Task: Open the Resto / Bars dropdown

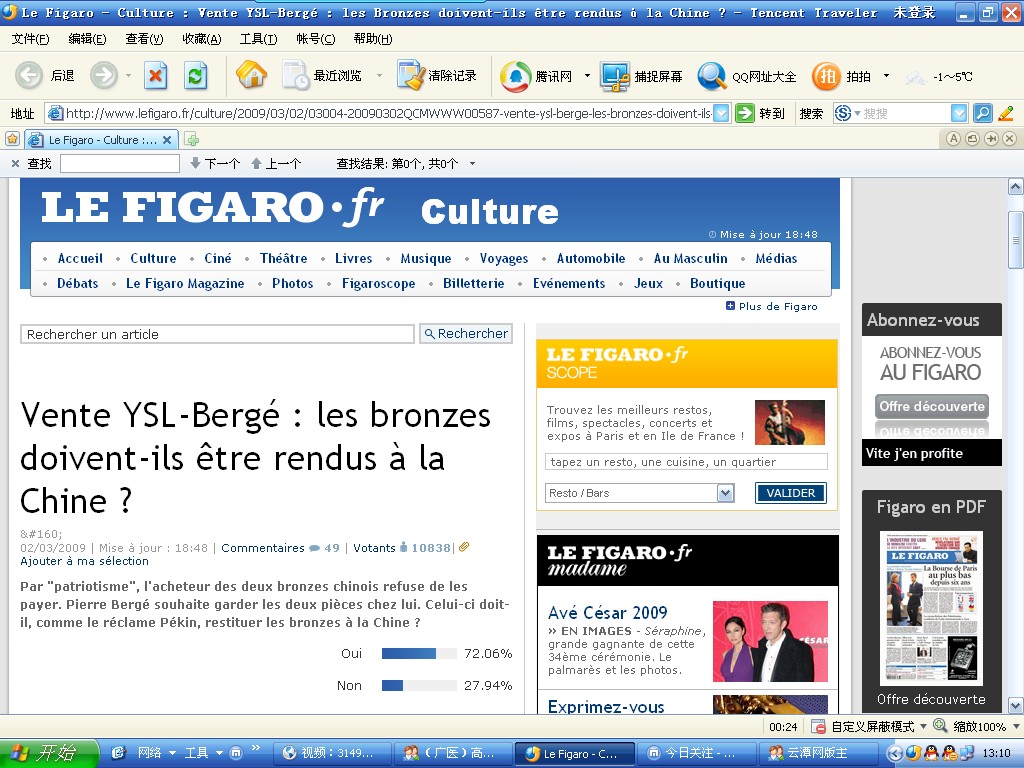Action: point(726,493)
